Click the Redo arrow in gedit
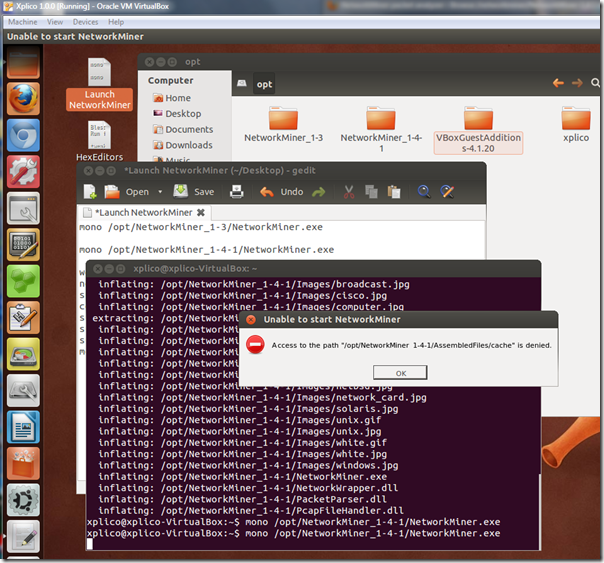 (x=319, y=191)
